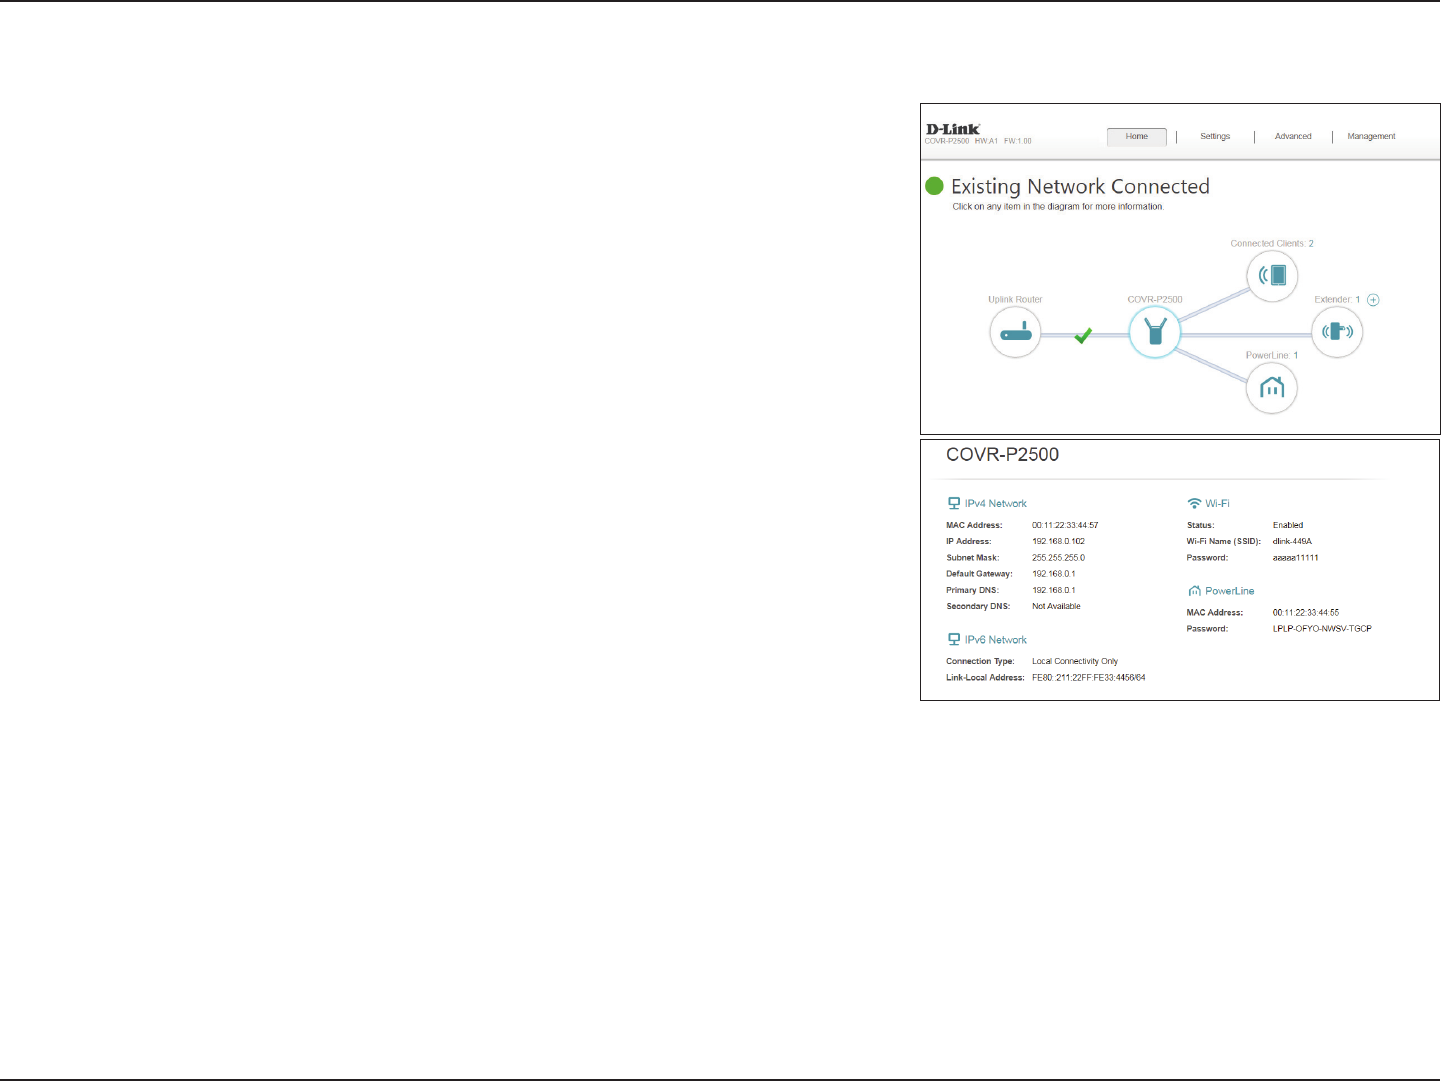Click the Wi-Fi name value 'dlink-449A'

pos(1292,542)
